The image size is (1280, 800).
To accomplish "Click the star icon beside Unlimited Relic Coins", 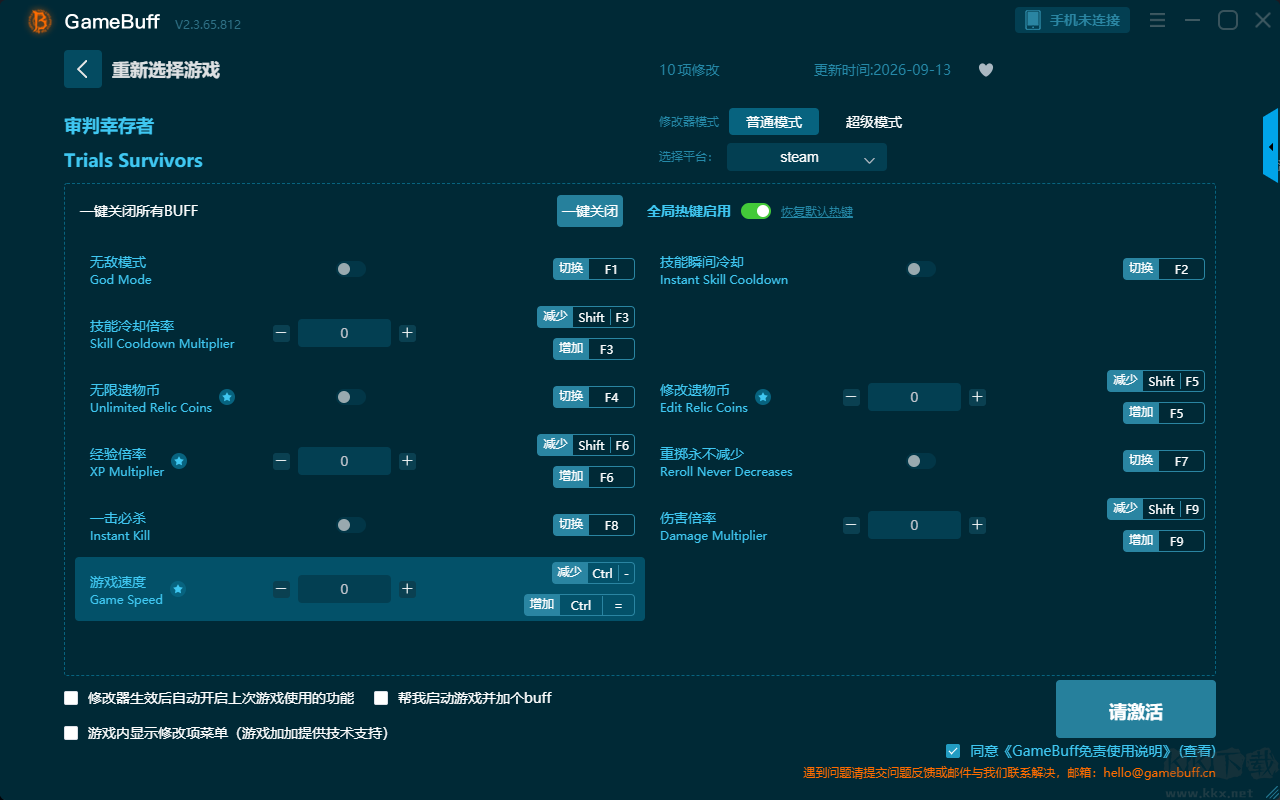I will pos(227,397).
